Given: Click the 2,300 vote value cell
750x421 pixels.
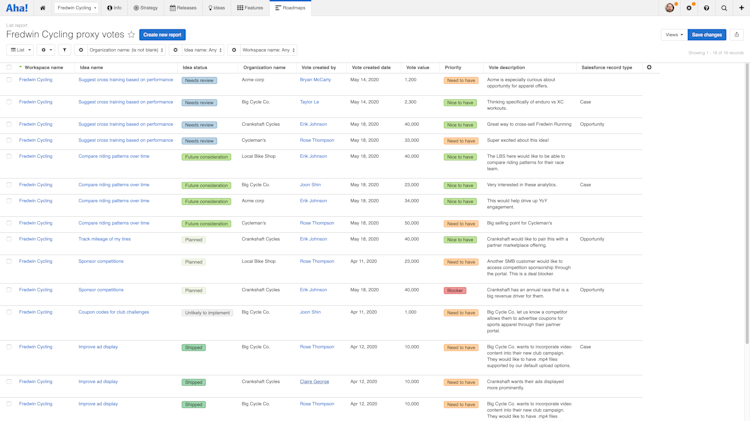Looking at the screenshot, I should 410,102.
